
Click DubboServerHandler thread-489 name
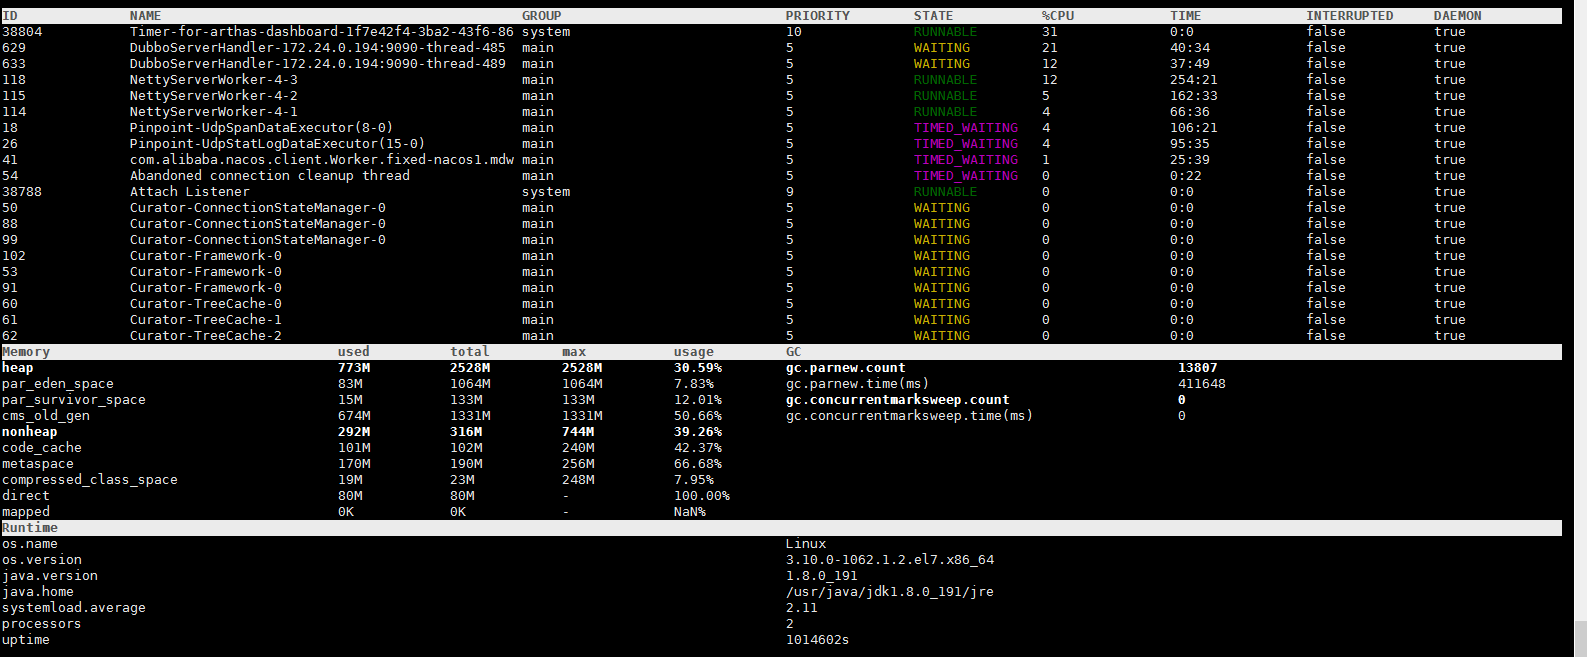[x=317, y=64]
